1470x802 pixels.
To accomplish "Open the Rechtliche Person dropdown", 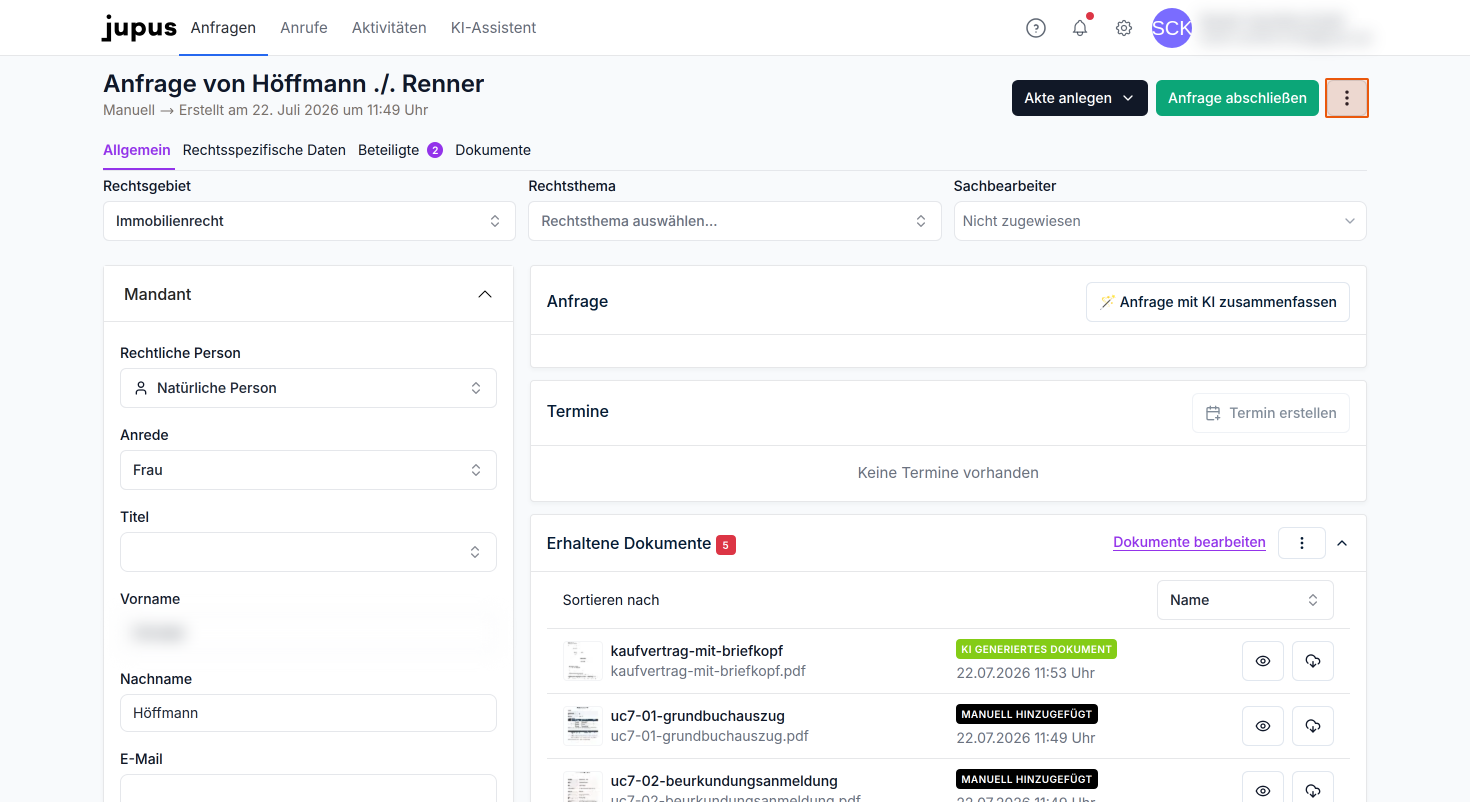I will 308,388.
